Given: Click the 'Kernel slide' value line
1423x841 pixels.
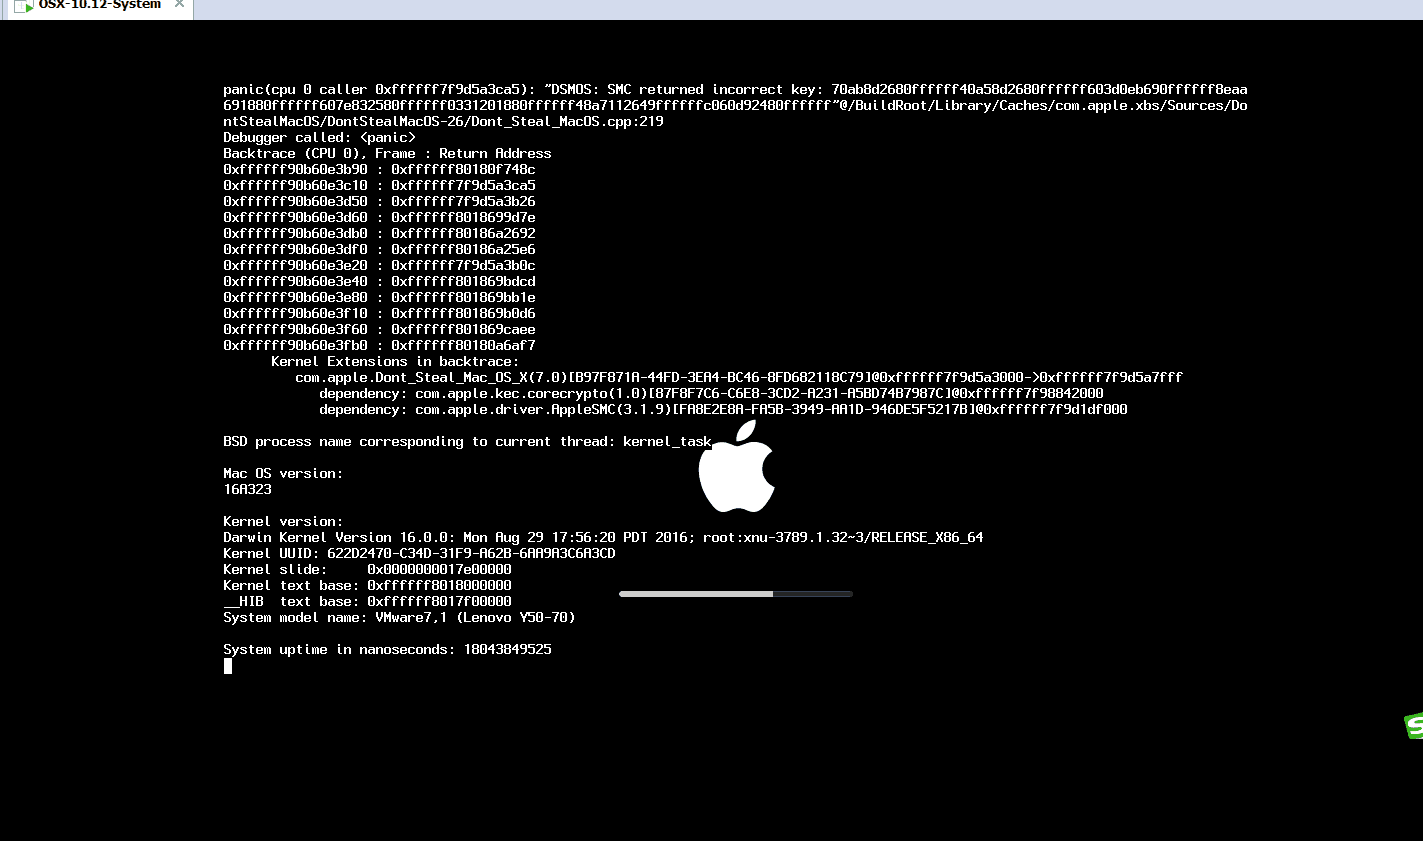Looking at the screenshot, I should [367, 569].
